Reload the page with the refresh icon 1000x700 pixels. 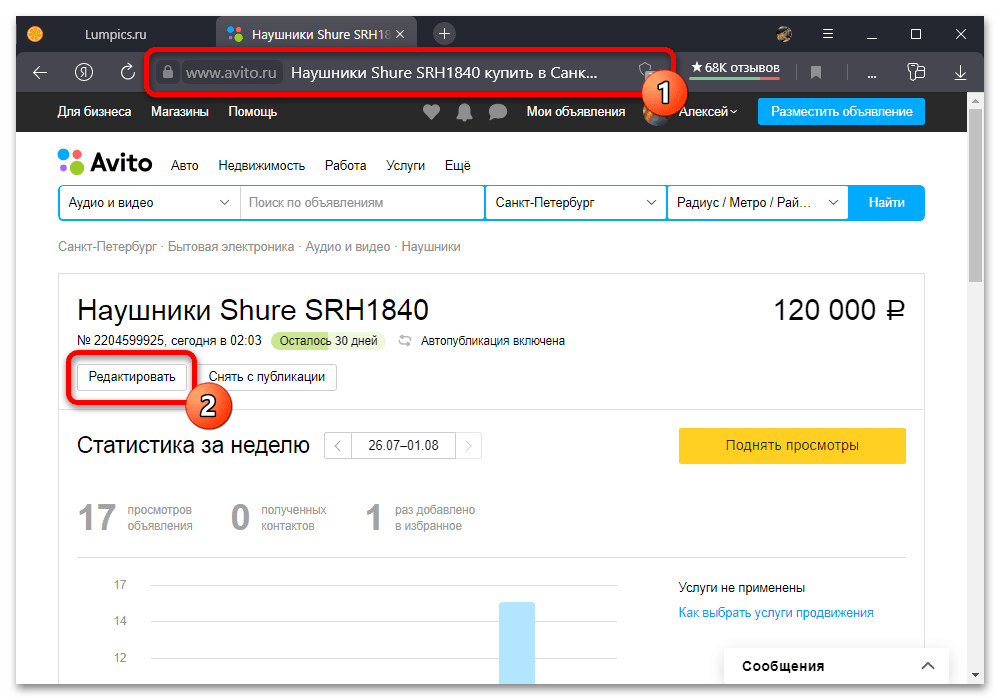(128, 72)
